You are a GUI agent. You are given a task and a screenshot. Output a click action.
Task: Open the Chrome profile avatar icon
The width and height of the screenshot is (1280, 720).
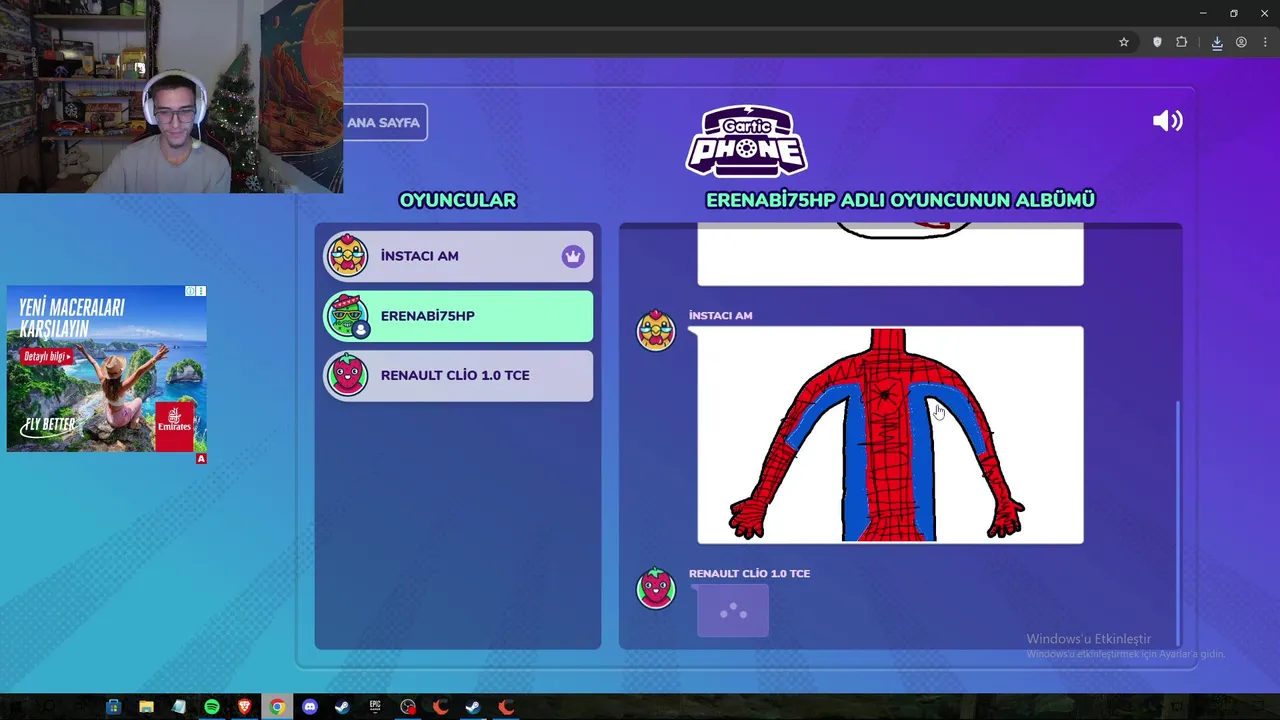1241,42
